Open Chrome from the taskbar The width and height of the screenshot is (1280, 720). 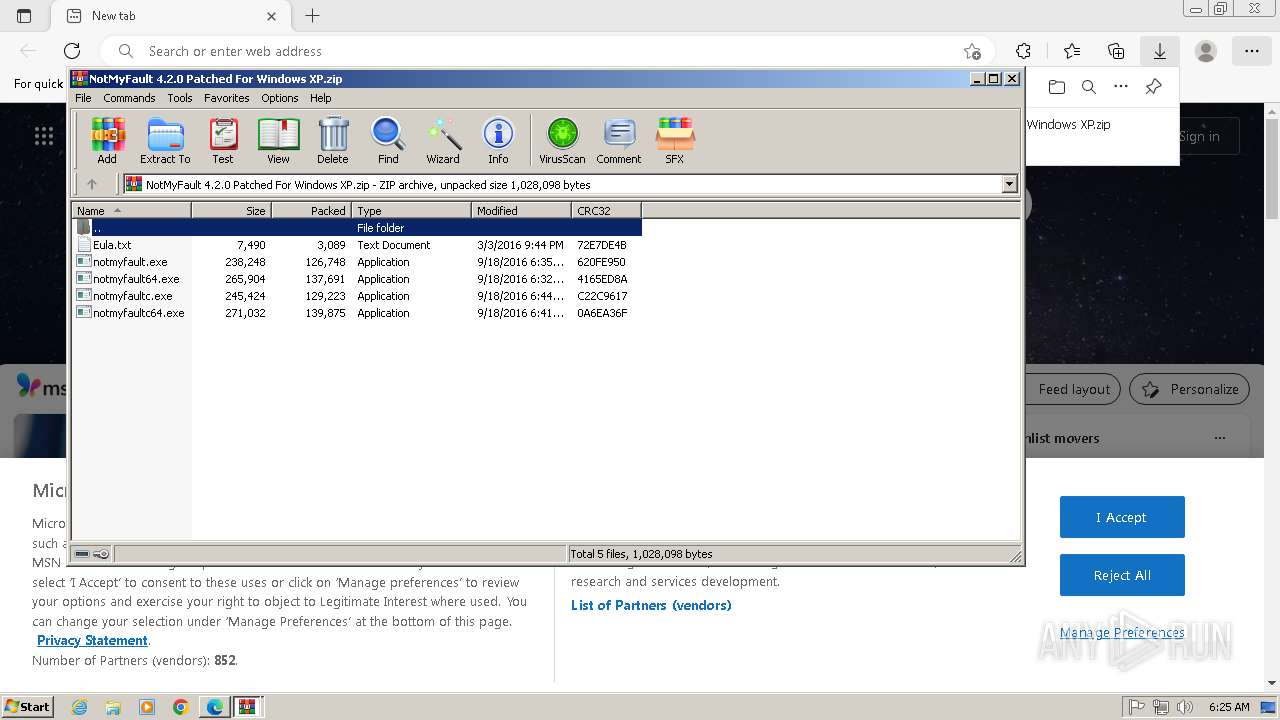point(181,707)
